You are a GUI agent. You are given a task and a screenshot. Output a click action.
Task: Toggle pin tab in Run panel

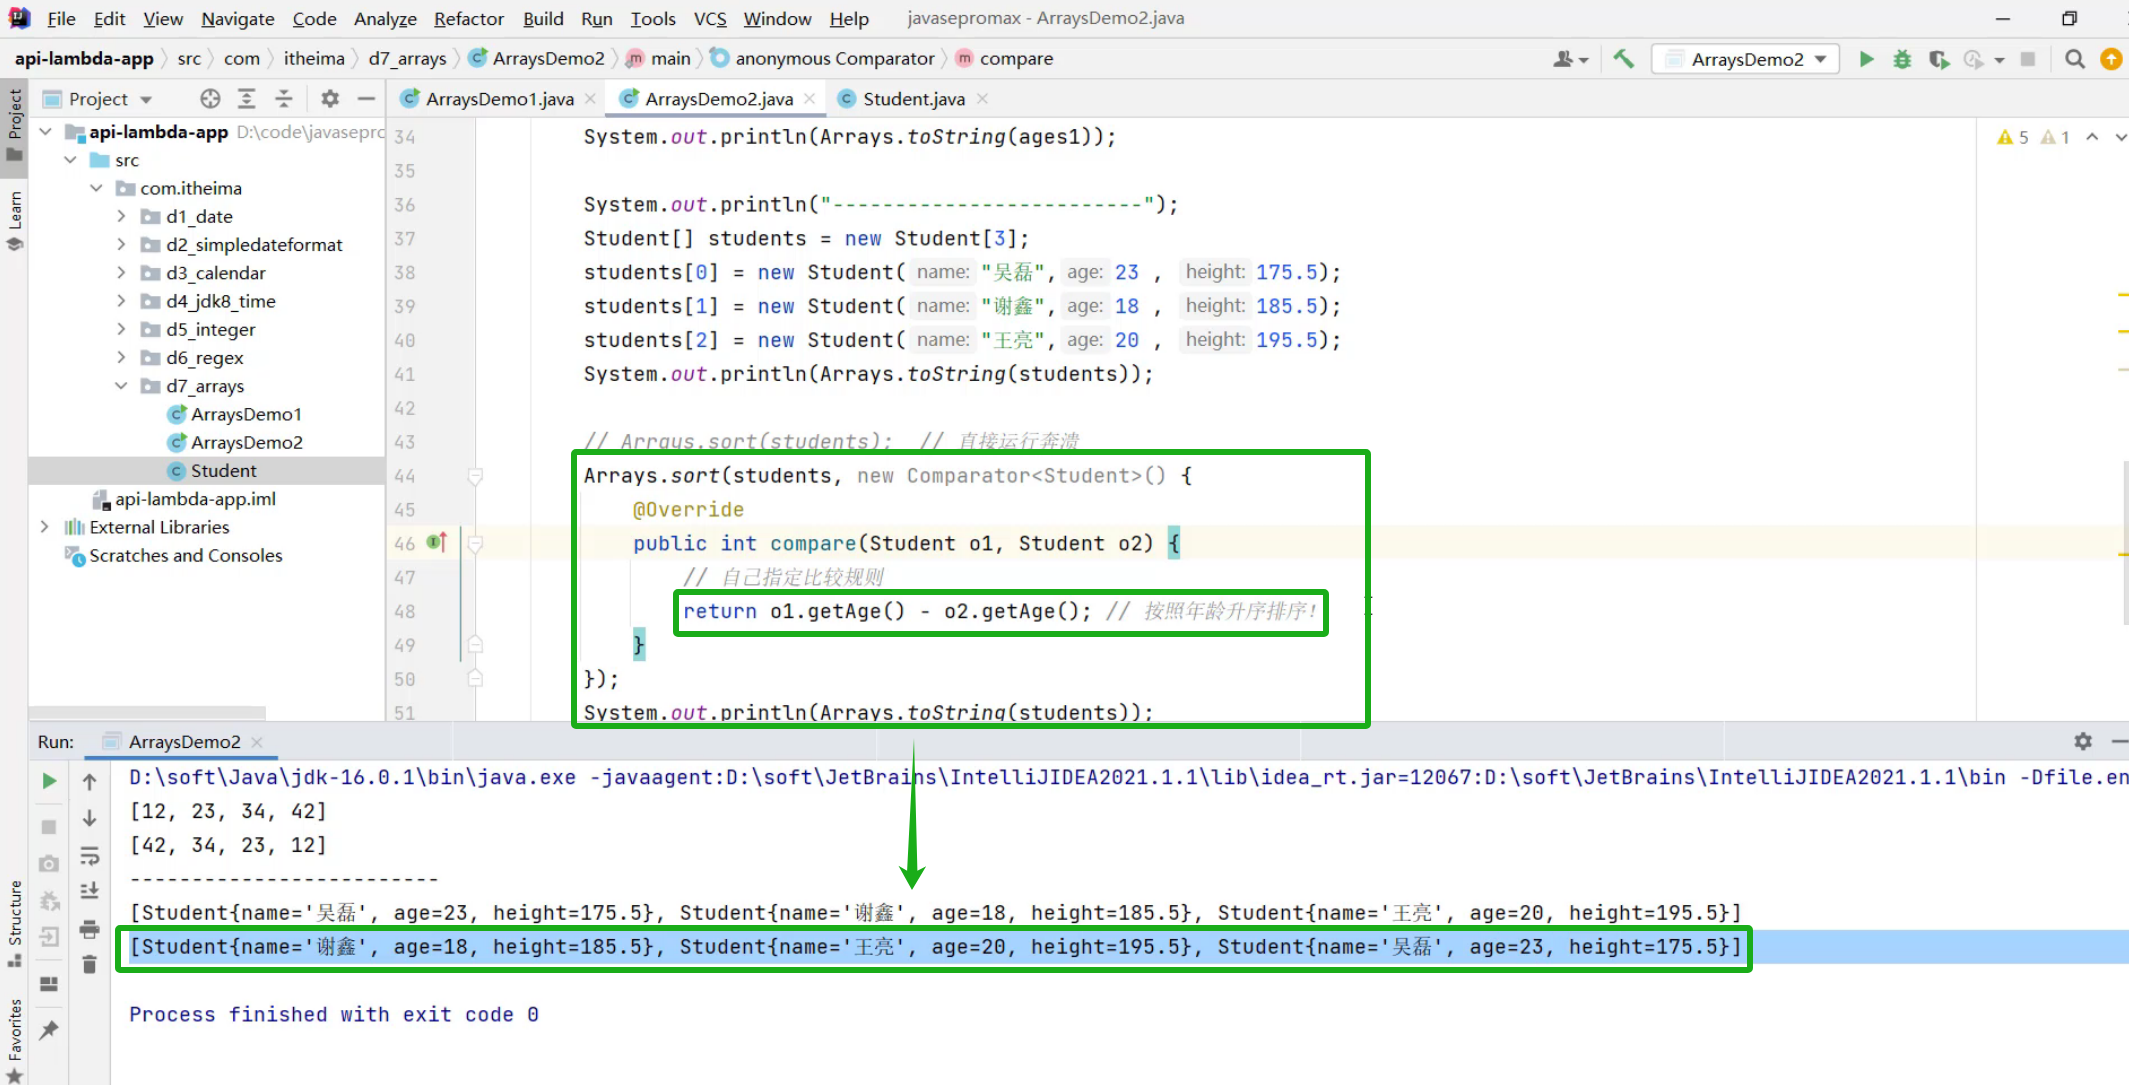click(48, 1030)
